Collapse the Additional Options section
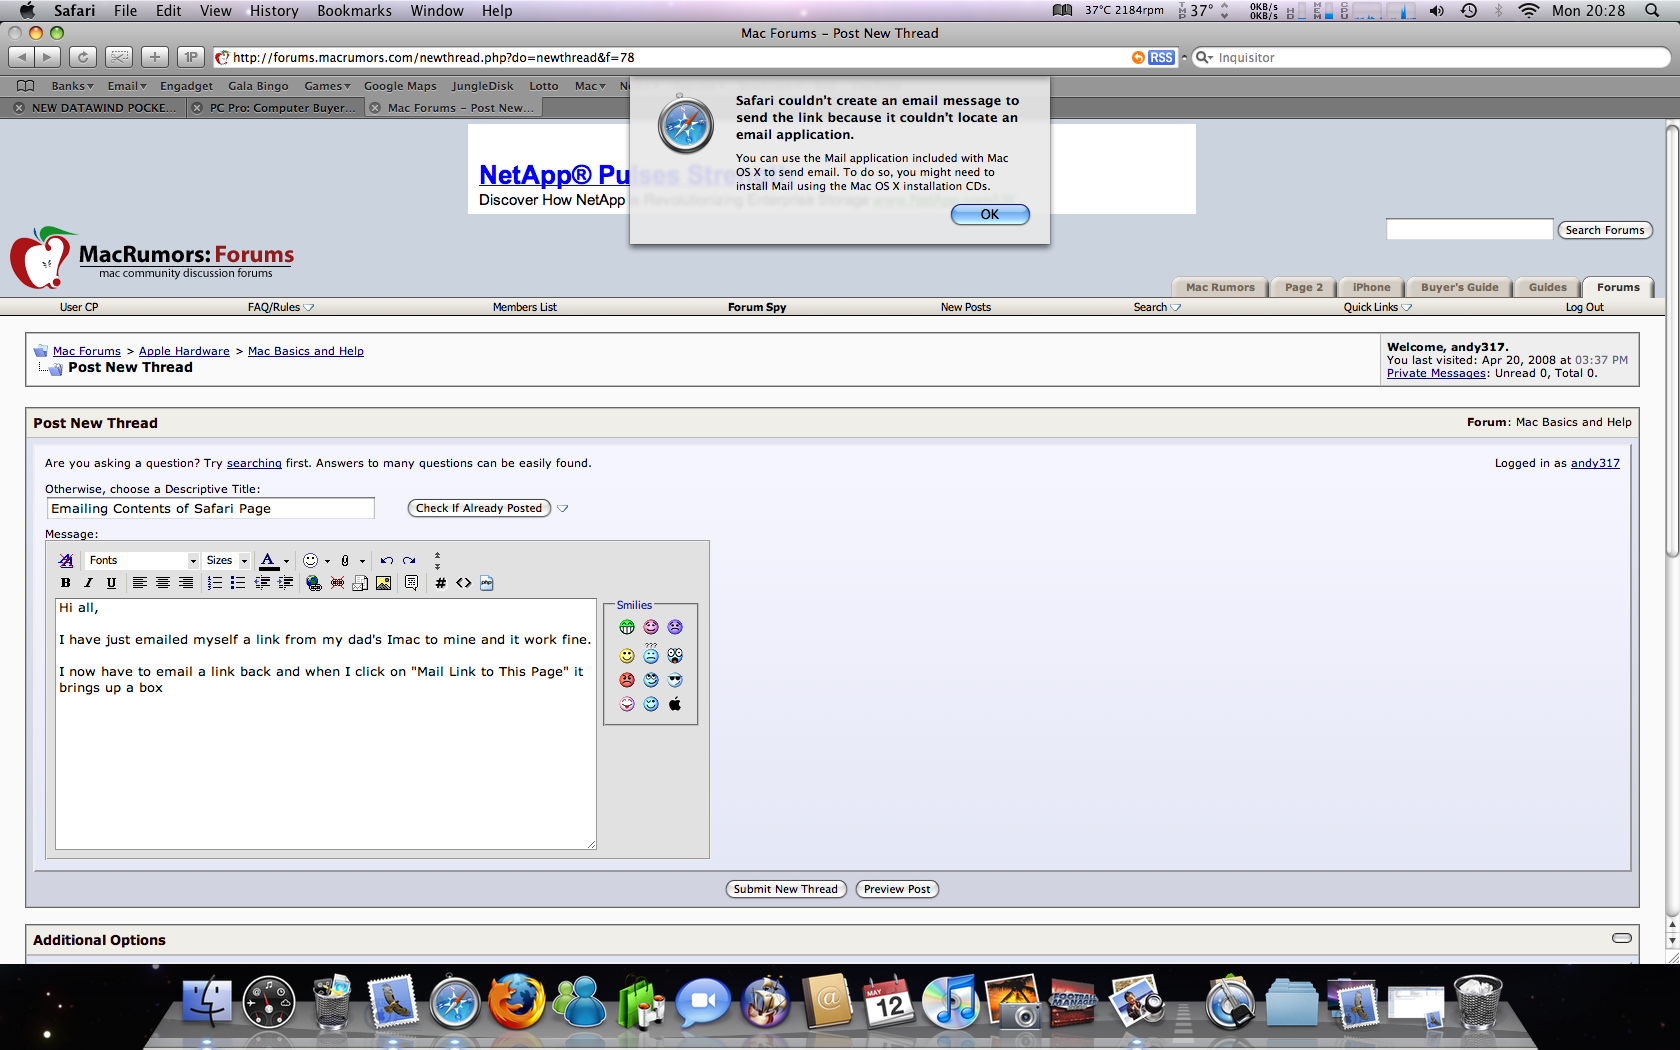The height and width of the screenshot is (1050, 1680). 1622,938
